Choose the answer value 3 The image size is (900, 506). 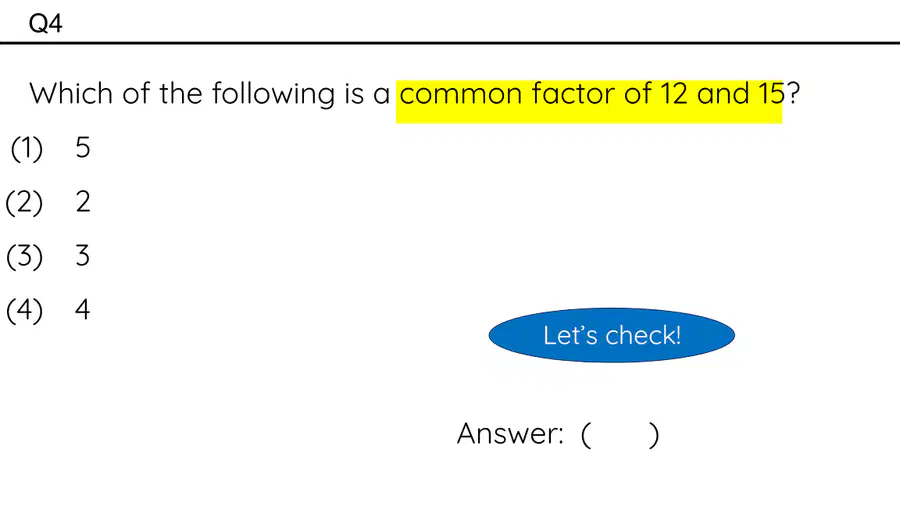click(x=83, y=255)
